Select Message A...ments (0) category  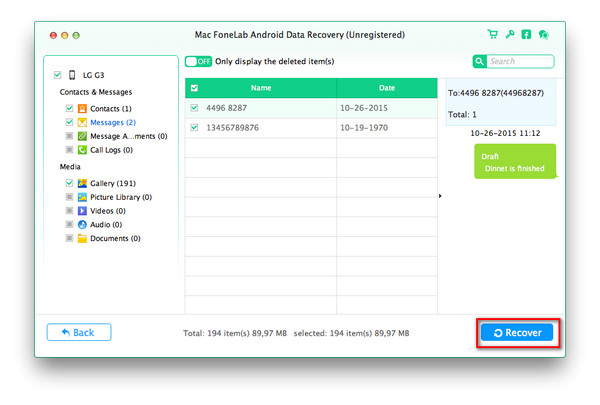pyautogui.click(x=129, y=136)
